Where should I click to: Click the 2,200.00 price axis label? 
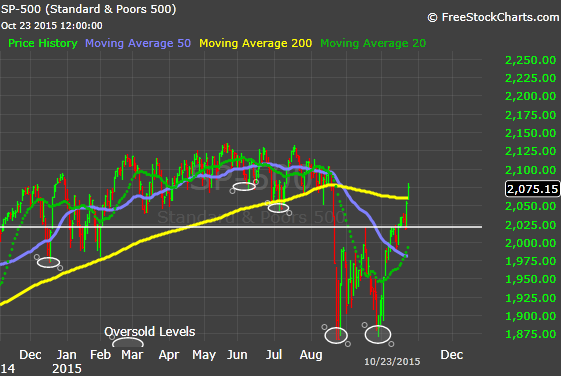pos(530,96)
